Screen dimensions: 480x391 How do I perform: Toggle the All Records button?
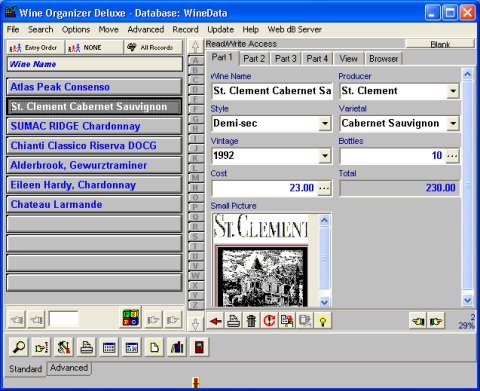153,48
